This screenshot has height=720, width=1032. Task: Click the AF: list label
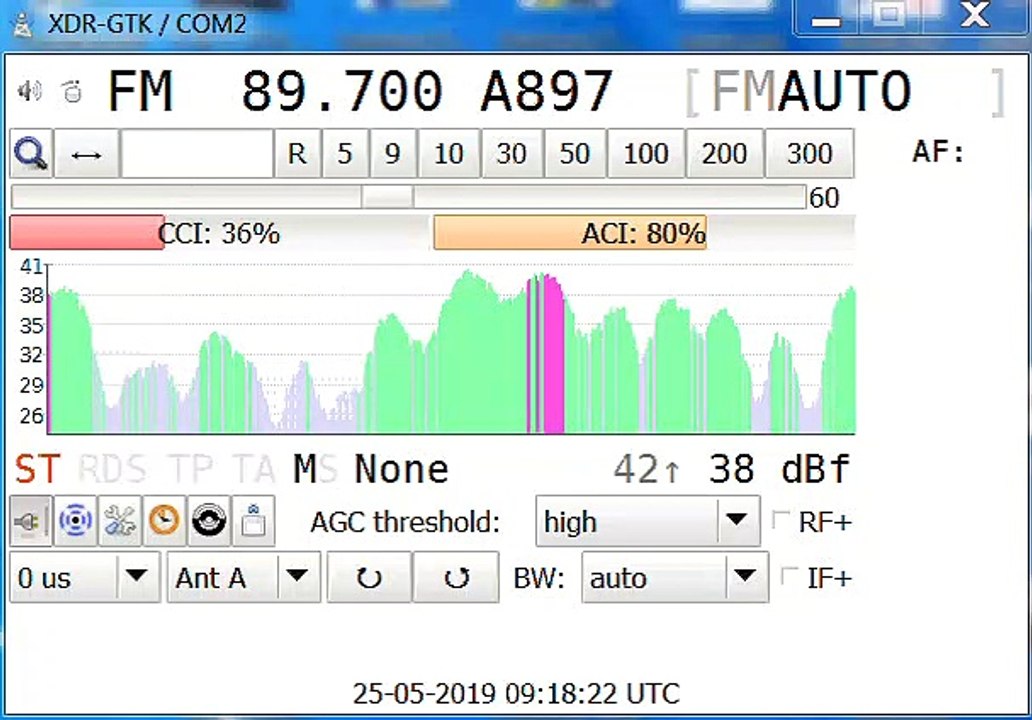pyautogui.click(x=938, y=153)
